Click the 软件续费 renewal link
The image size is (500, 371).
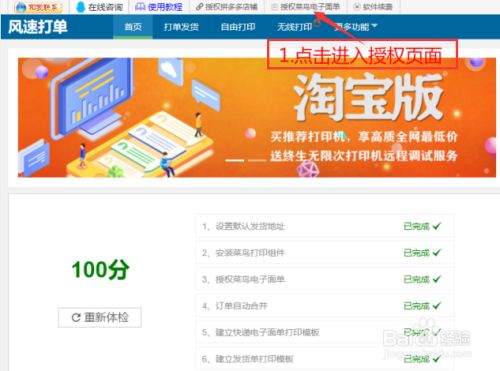point(373,7)
